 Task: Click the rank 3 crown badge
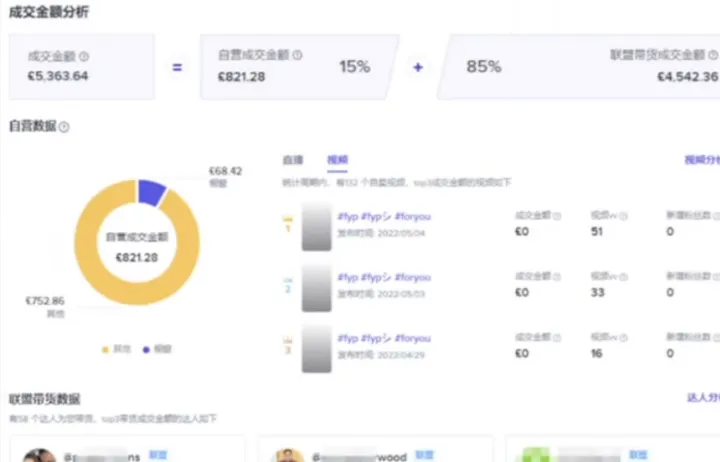tap(288, 345)
